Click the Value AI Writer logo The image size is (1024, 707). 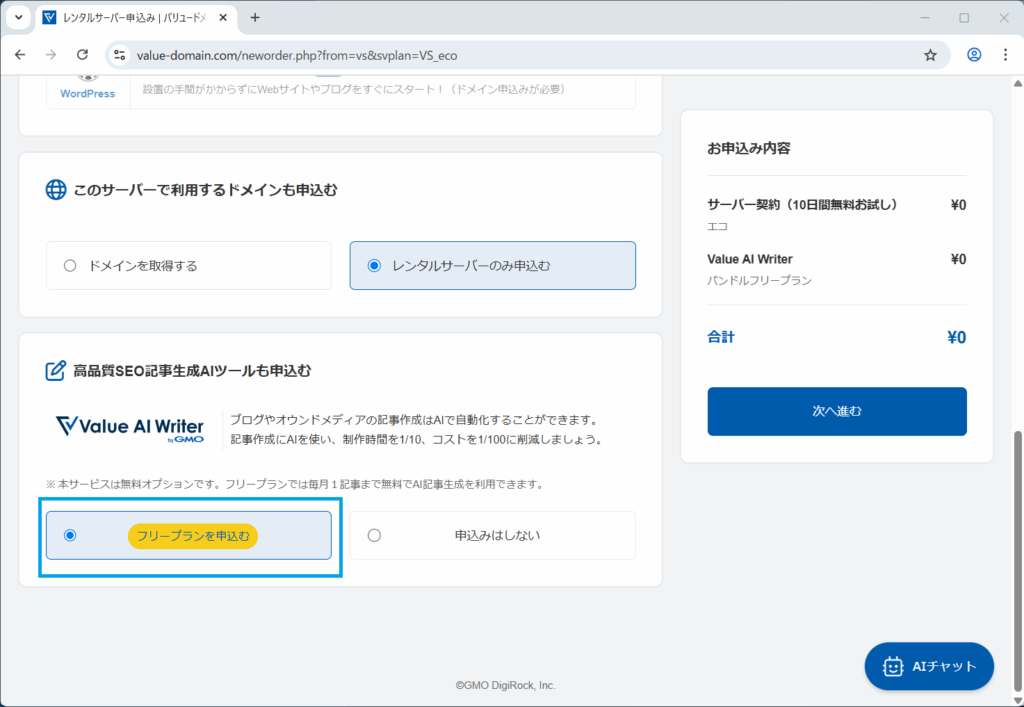(x=129, y=427)
